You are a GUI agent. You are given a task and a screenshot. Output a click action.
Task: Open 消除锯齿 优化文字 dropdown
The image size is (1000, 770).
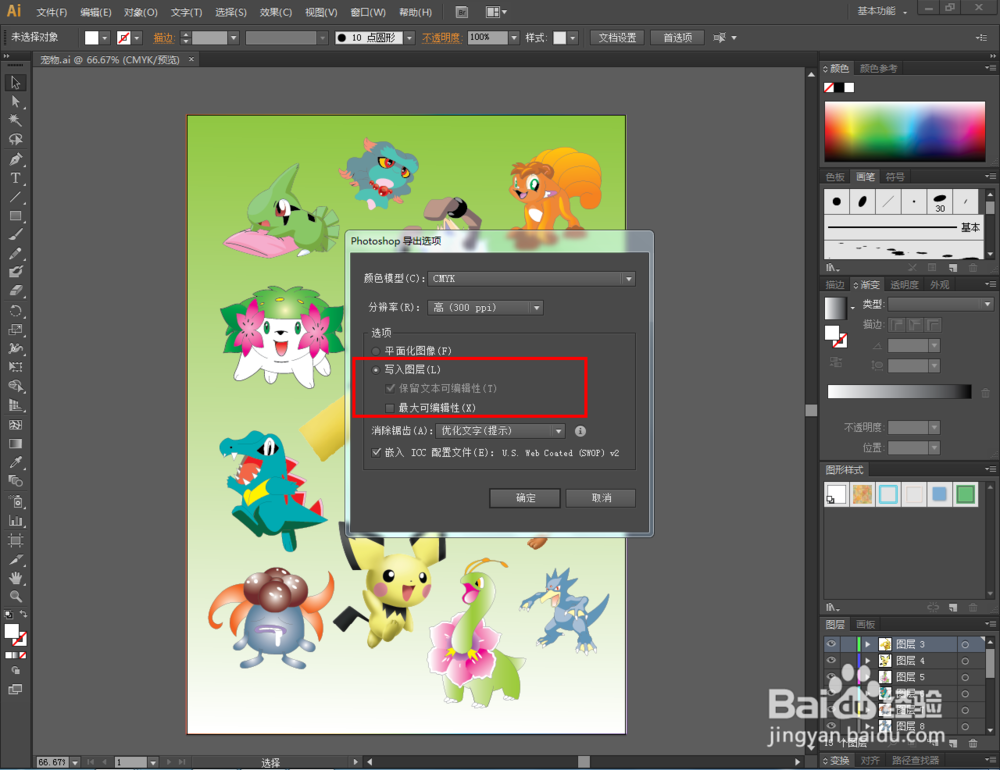tap(501, 431)
